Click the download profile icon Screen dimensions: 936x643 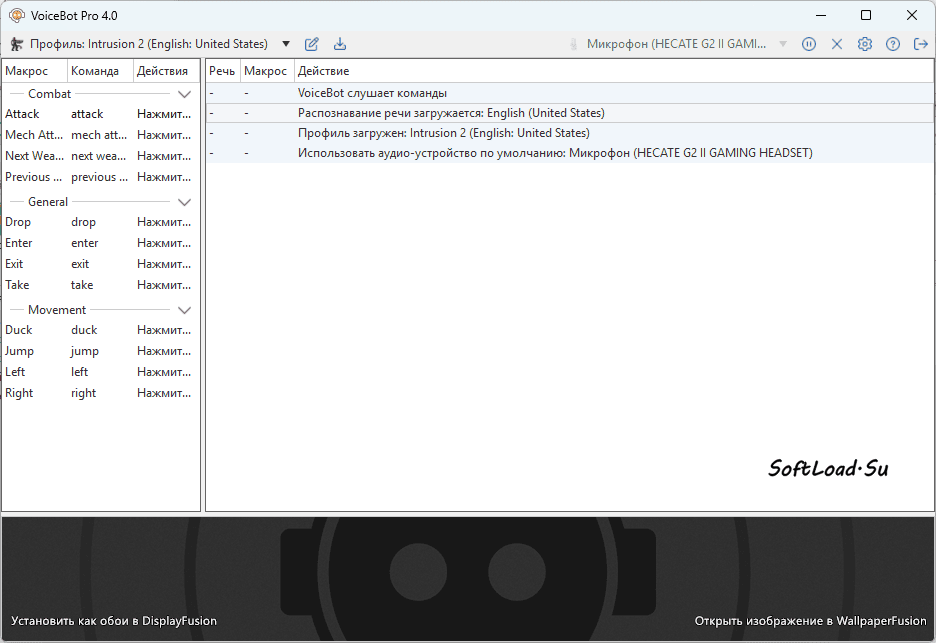340,44
